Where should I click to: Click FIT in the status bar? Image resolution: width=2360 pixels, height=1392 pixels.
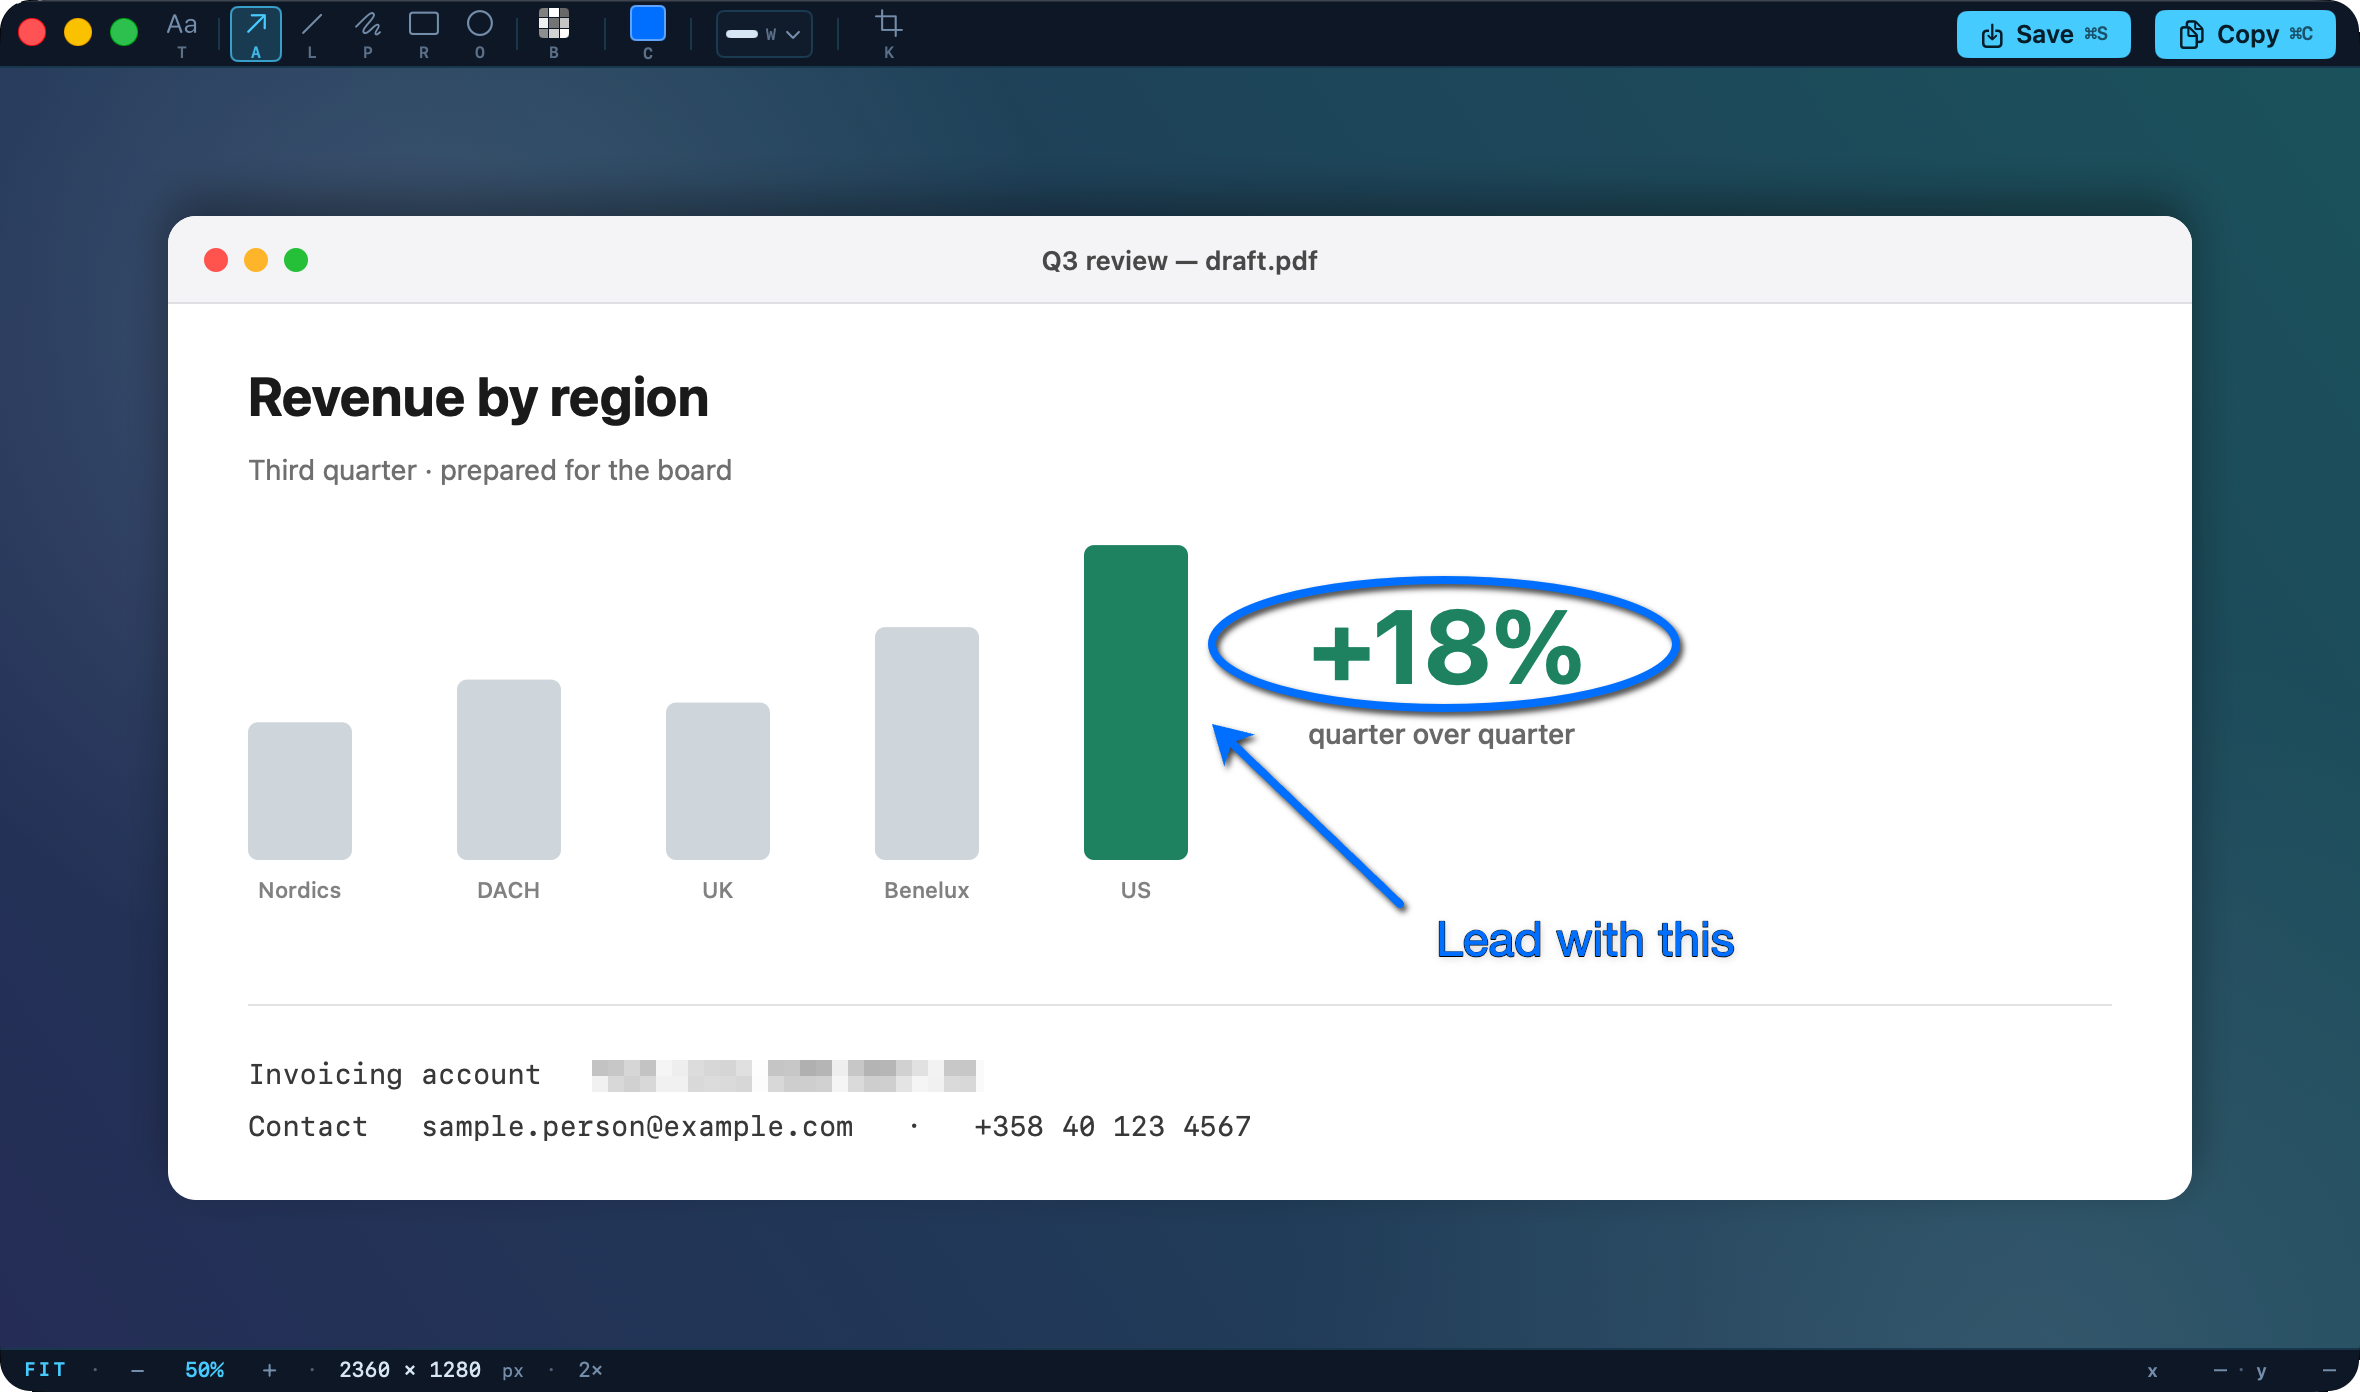(45, 1369)
